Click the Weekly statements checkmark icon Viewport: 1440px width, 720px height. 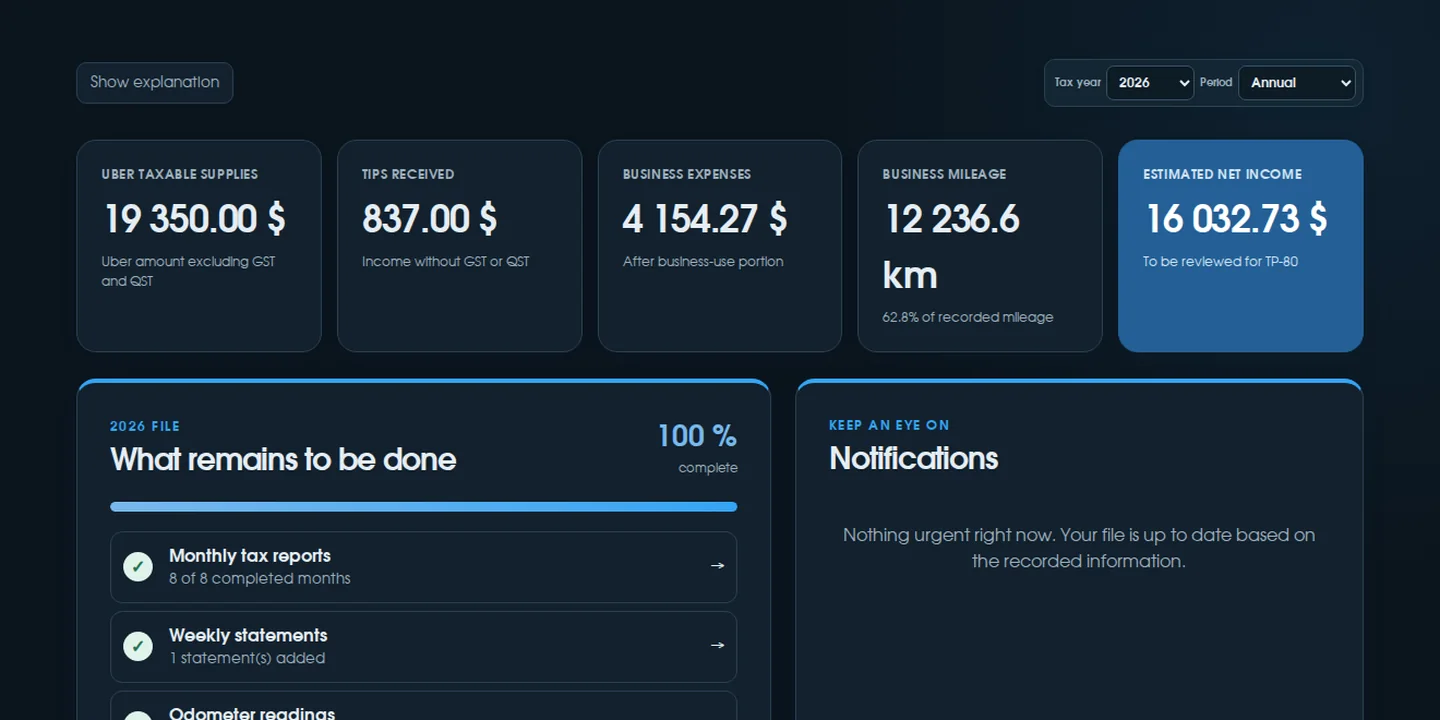tap(138, 647)
